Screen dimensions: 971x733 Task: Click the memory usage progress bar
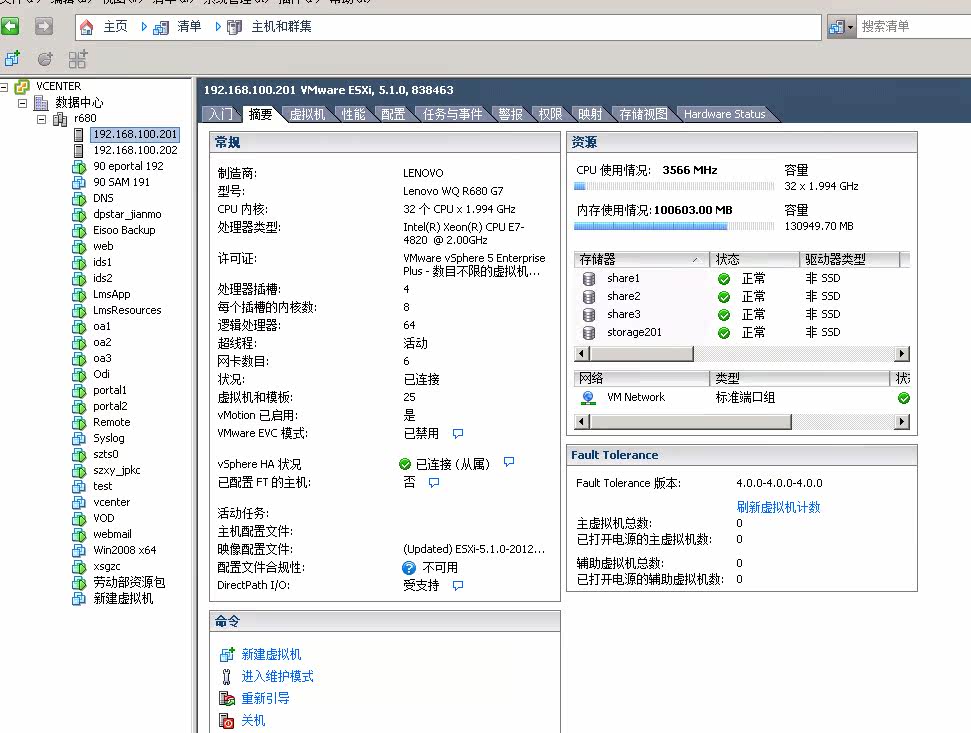[x=674, y=226]
